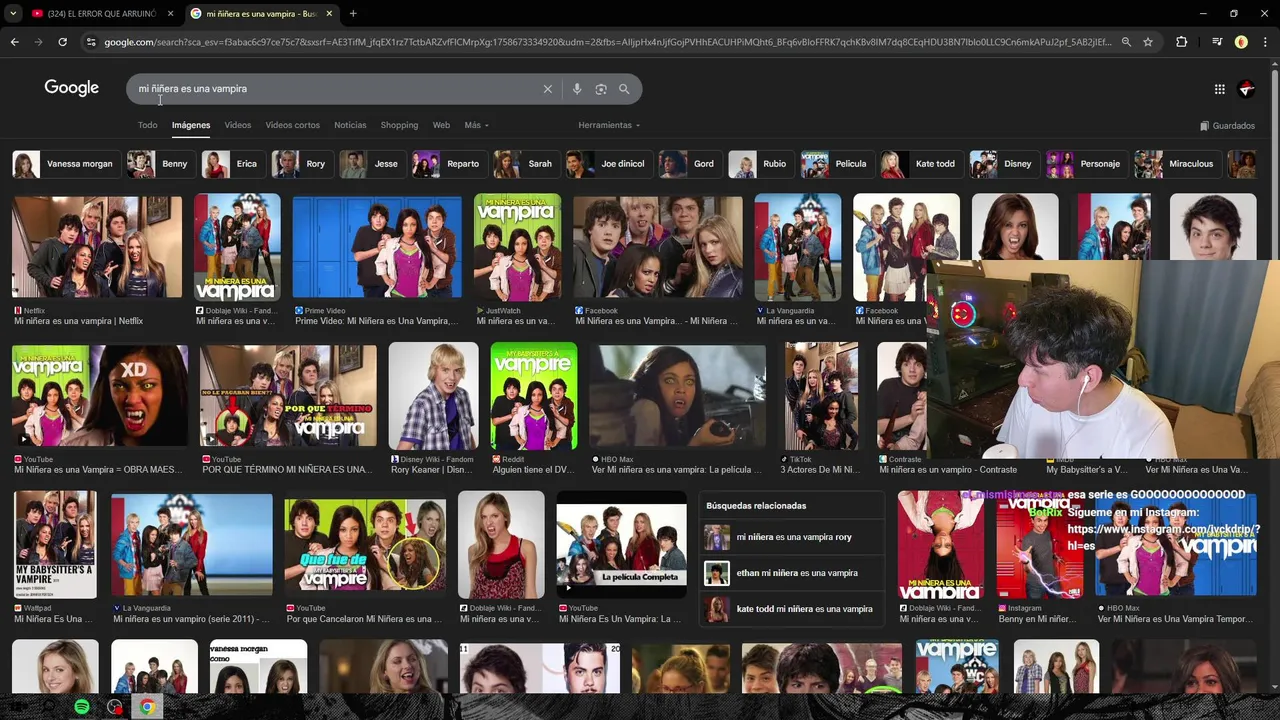Close the Google search results tab
This screenshot has height=720, width=1280.
(x=329, y=14)
